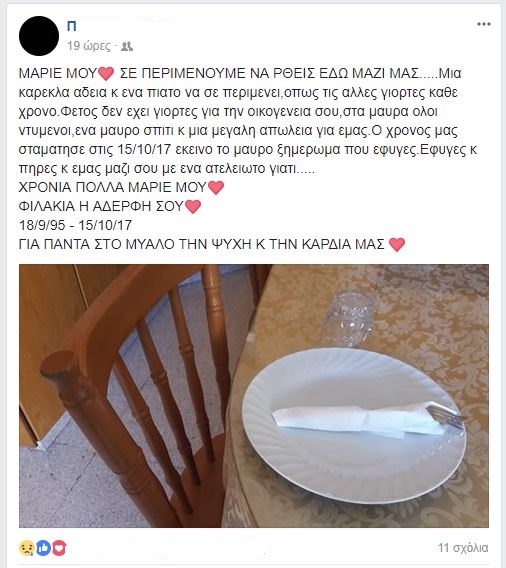Open the photo of the empty chair and plate
This screenshot has width=506, height=568.
pos(254,396)
